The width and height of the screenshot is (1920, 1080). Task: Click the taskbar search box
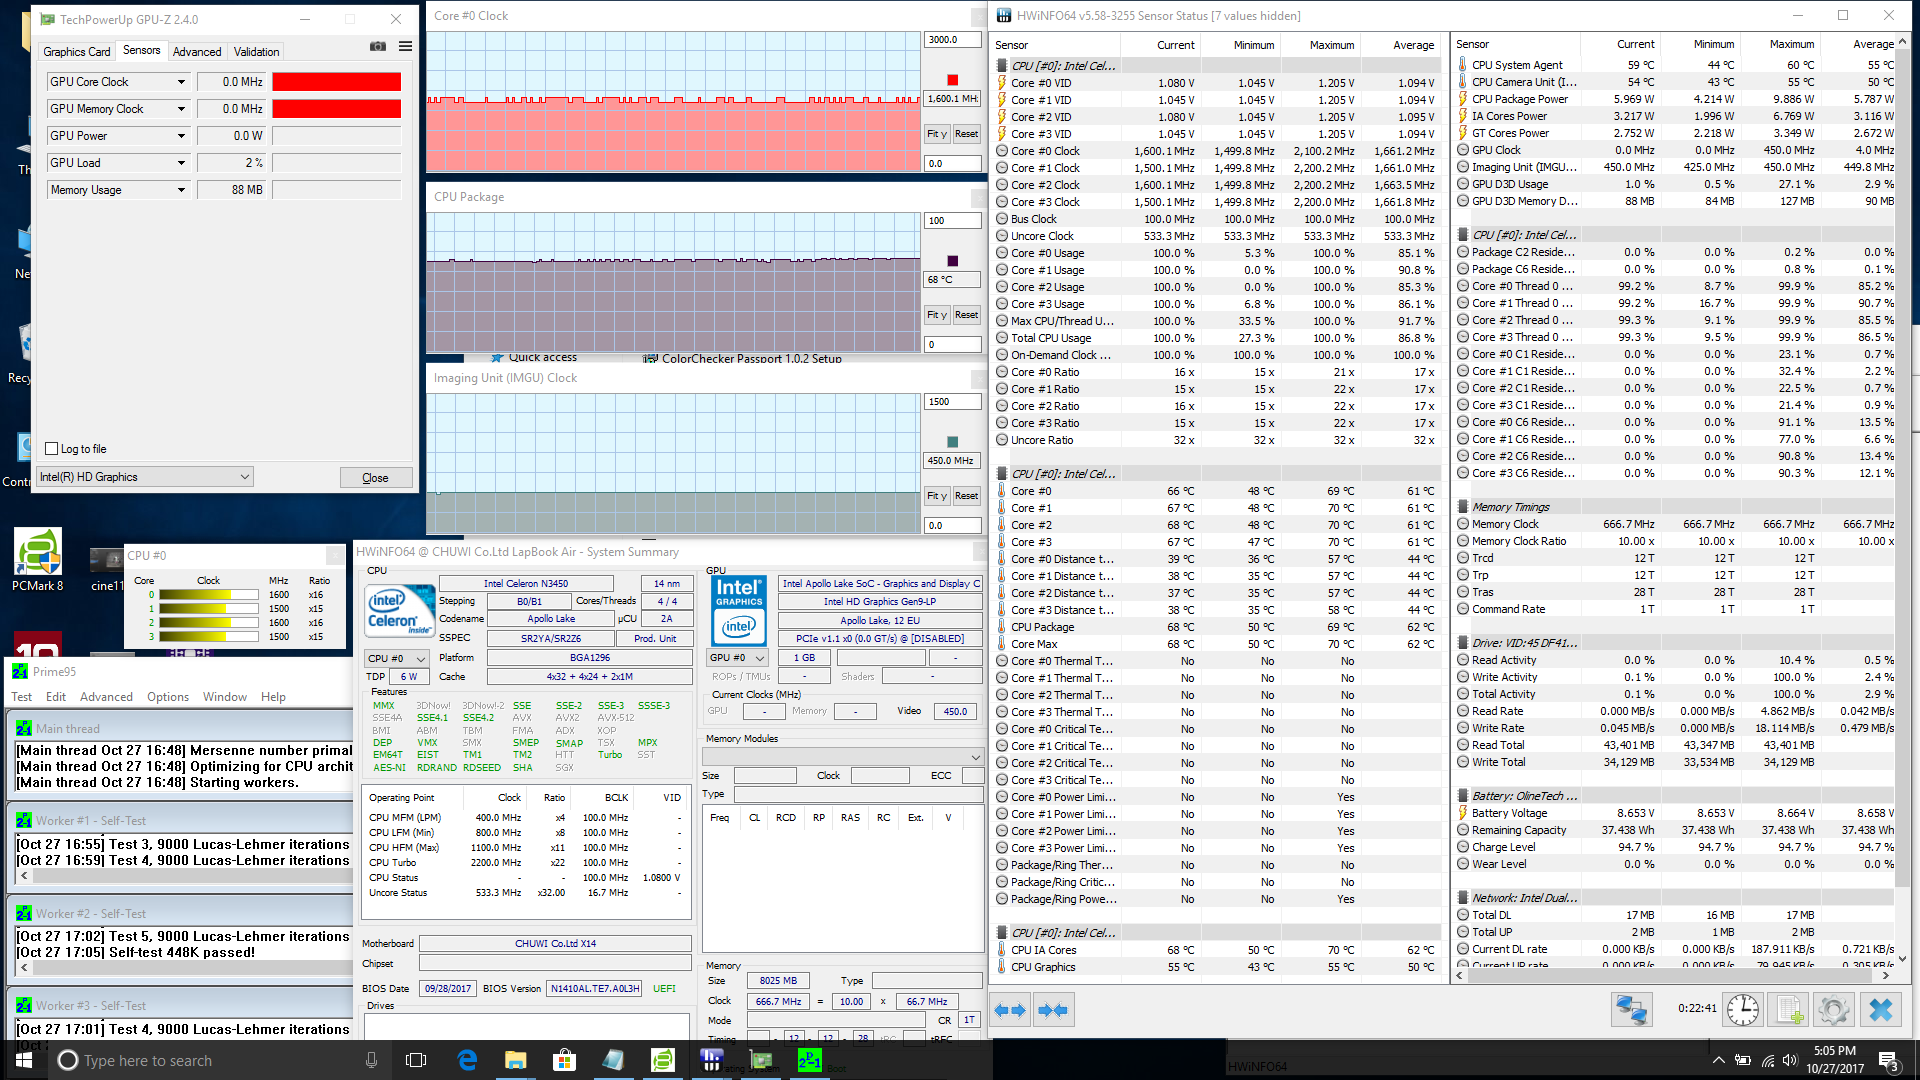click(x=200, y=1060)
